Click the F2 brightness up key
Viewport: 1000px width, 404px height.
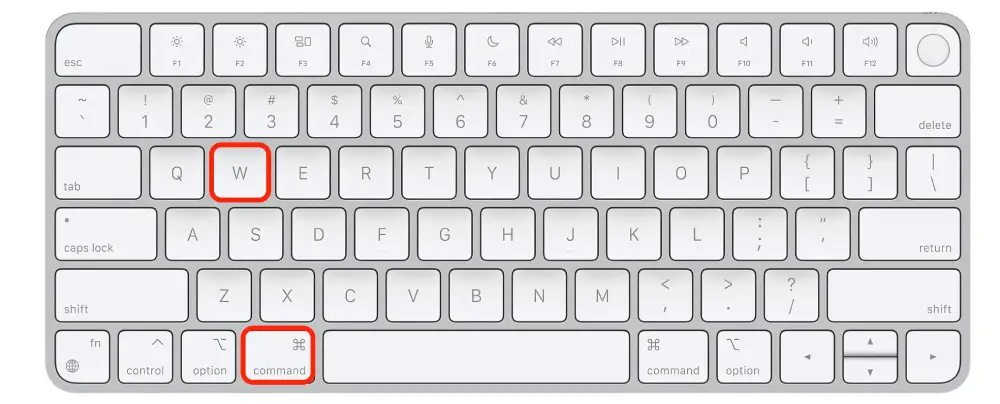[240, 50]
